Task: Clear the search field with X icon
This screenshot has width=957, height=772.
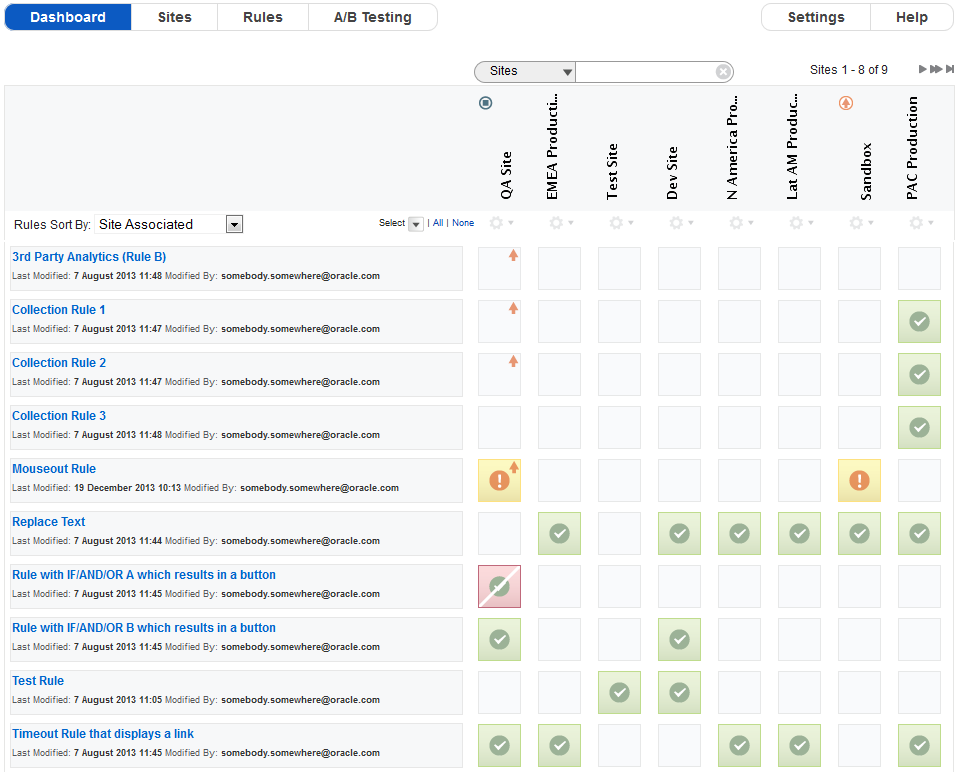Action: pyautogui.click(x=723, y=72)
